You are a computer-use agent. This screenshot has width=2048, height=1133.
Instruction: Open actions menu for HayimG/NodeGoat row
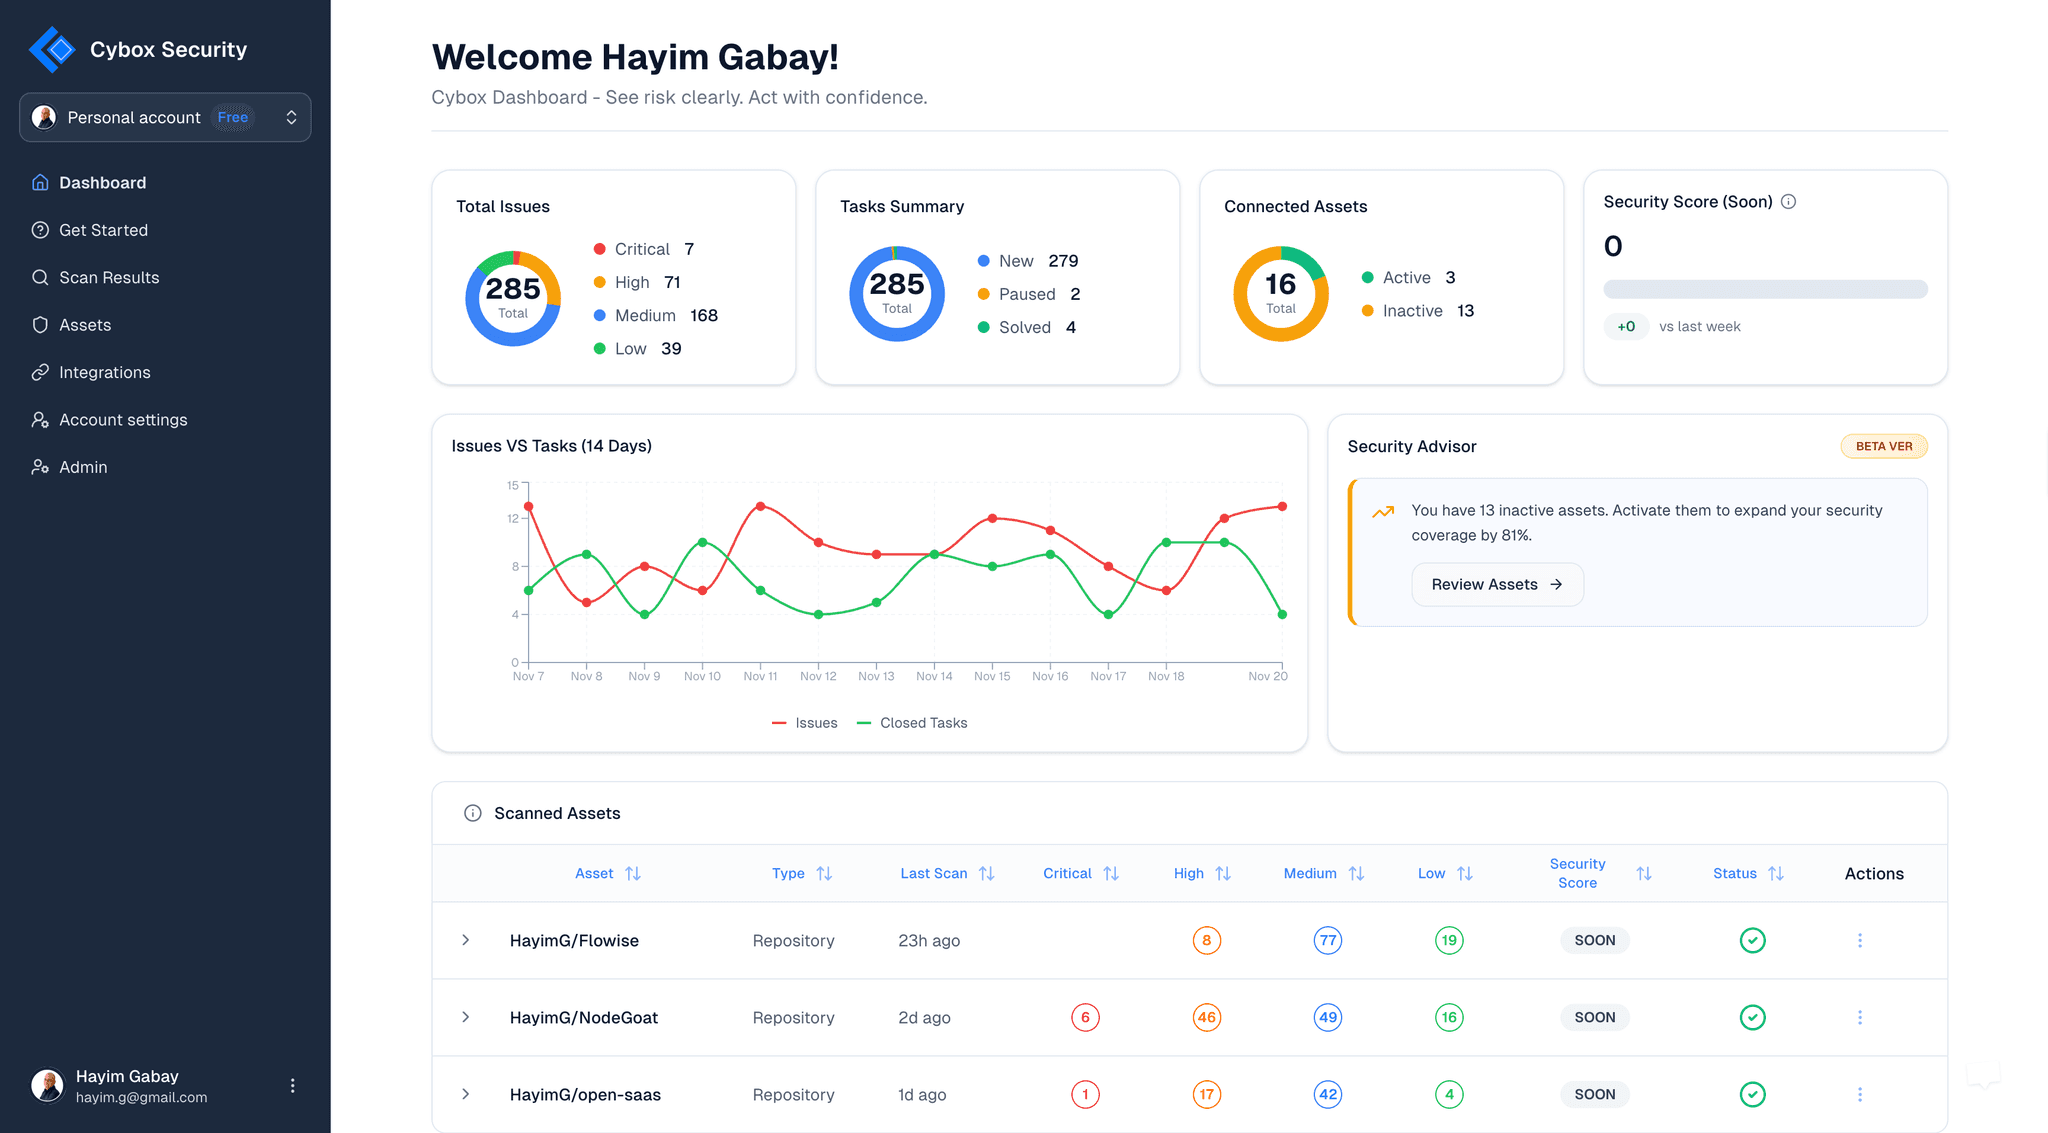point(1859,1017)
